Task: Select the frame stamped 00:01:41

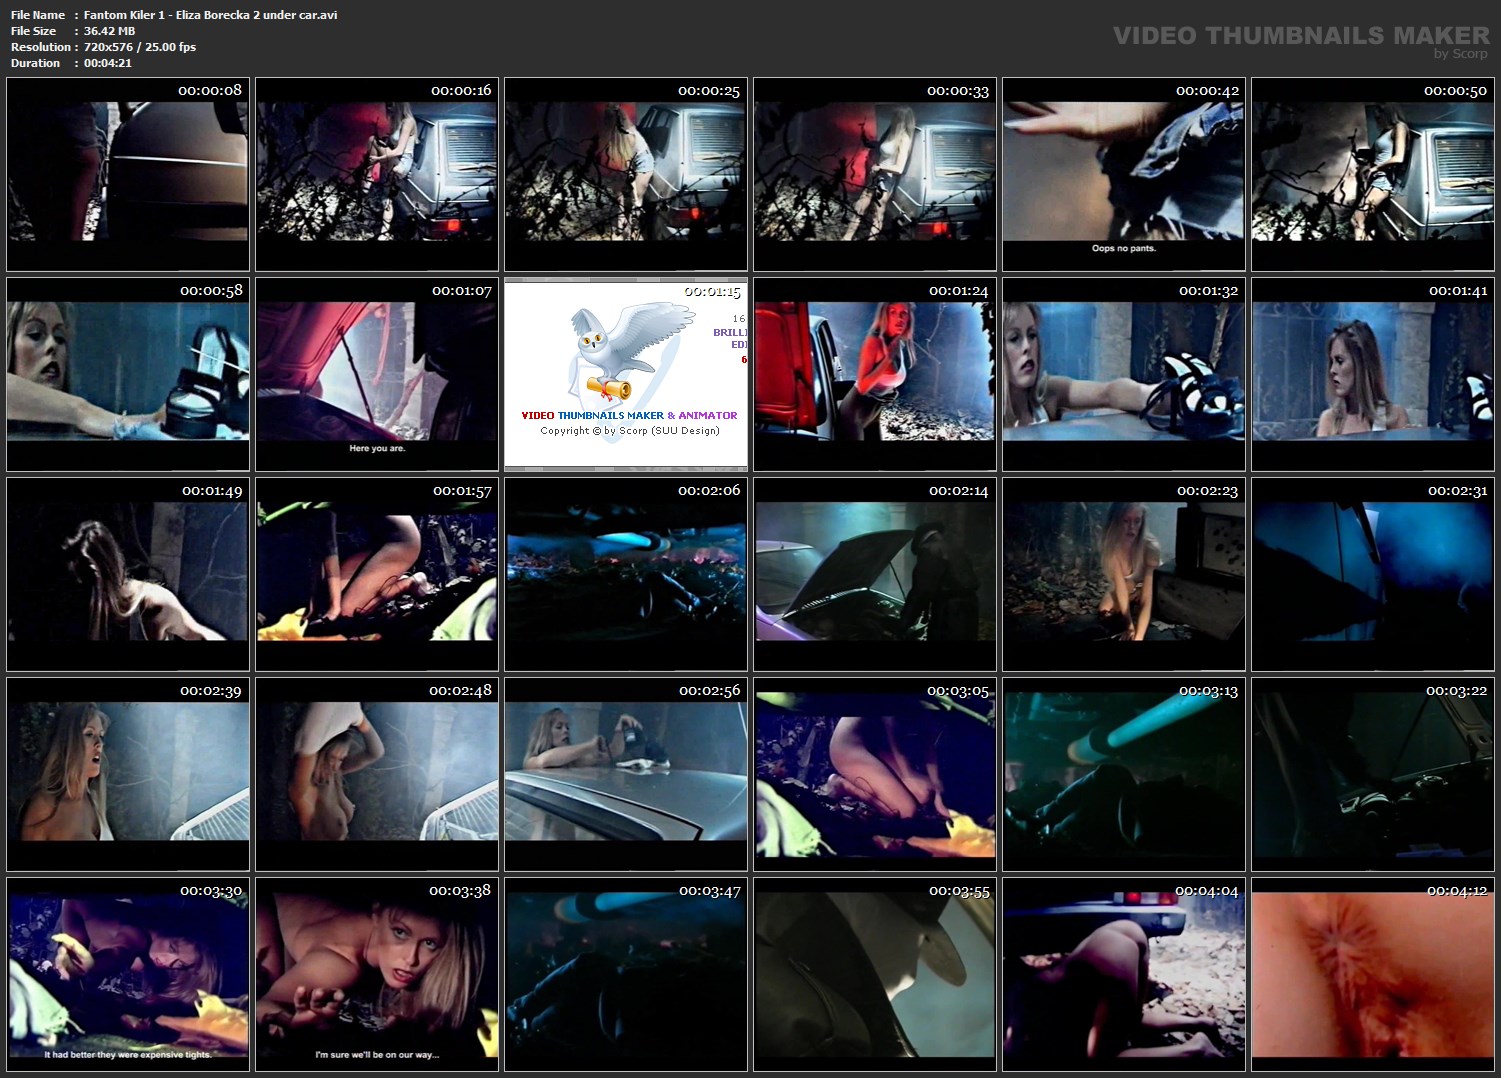Action: coord(1373,374)
